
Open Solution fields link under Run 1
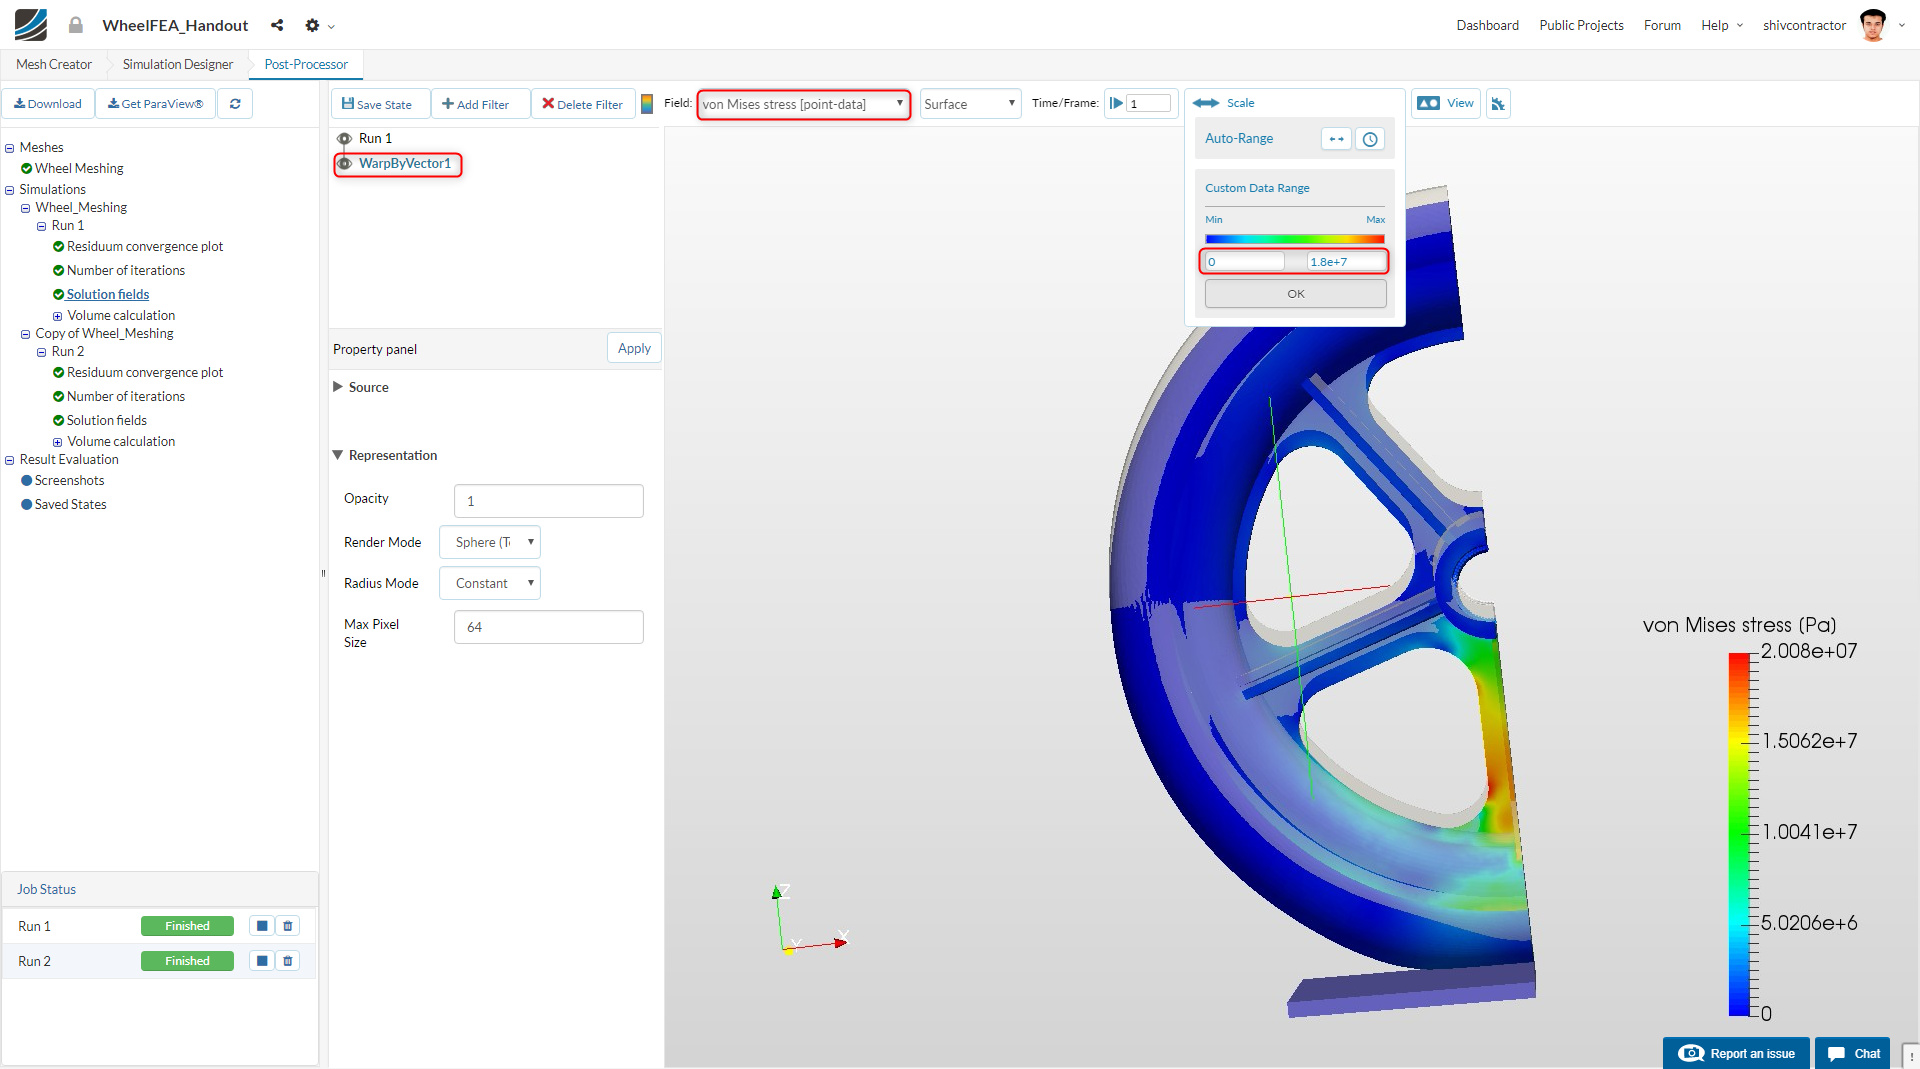point(108,295)
